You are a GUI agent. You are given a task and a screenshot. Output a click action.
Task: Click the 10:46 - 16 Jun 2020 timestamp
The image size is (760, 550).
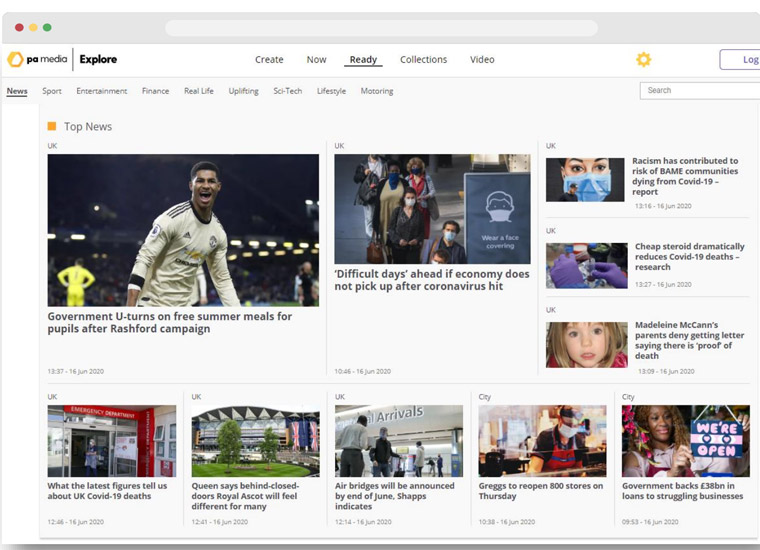coord(363,371)
